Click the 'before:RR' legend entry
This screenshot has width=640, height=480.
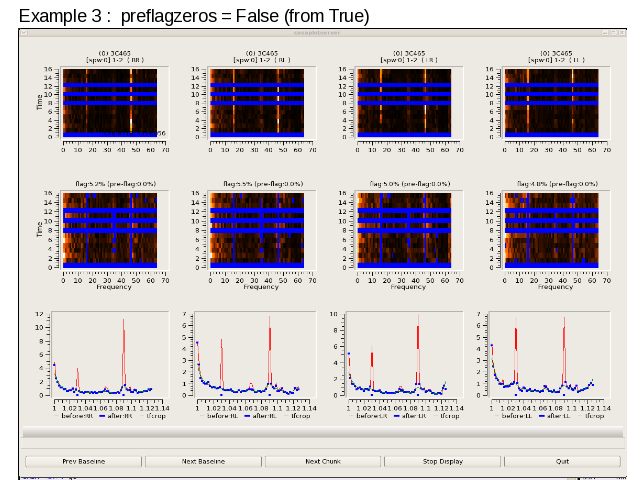[74, 416]
